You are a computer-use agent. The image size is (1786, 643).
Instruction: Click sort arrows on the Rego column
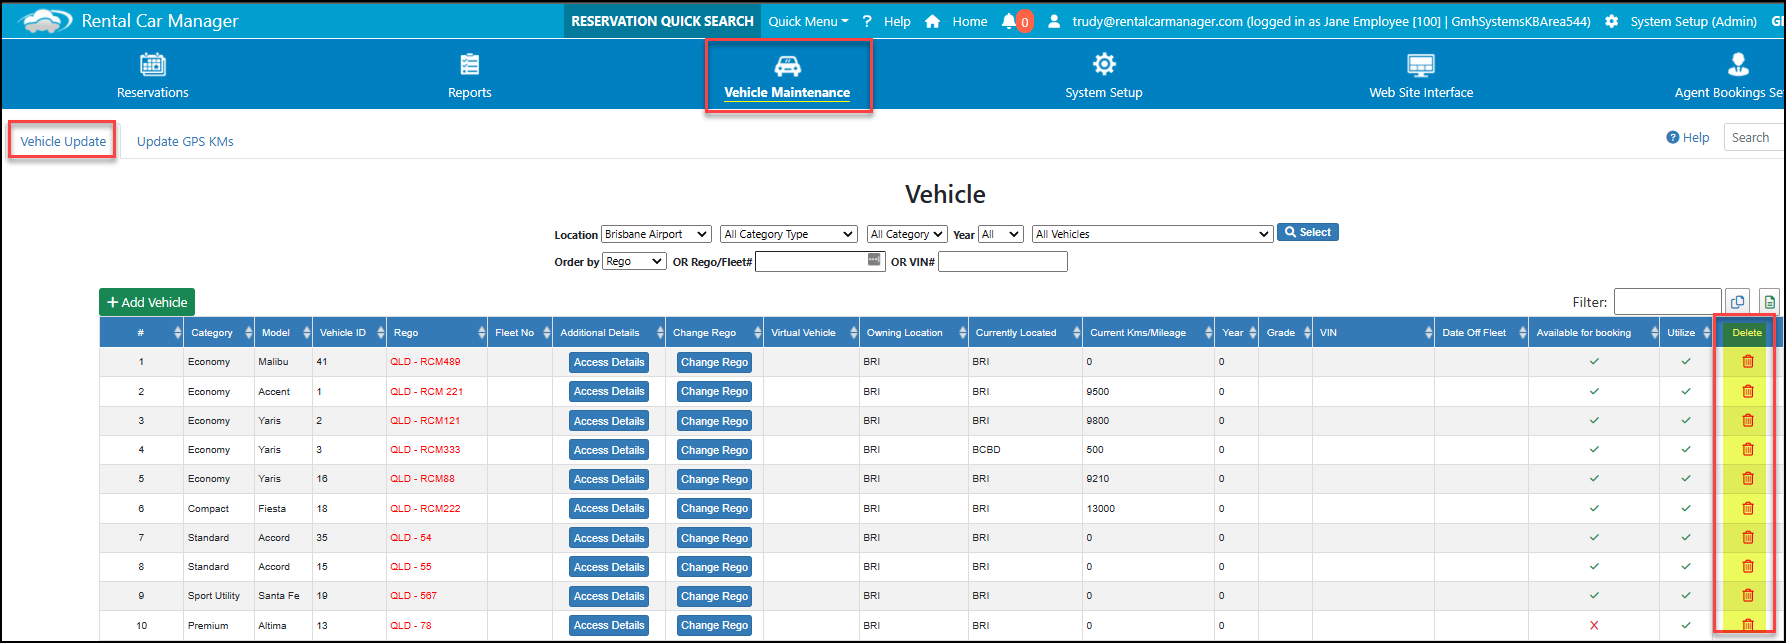coord(480,333)
